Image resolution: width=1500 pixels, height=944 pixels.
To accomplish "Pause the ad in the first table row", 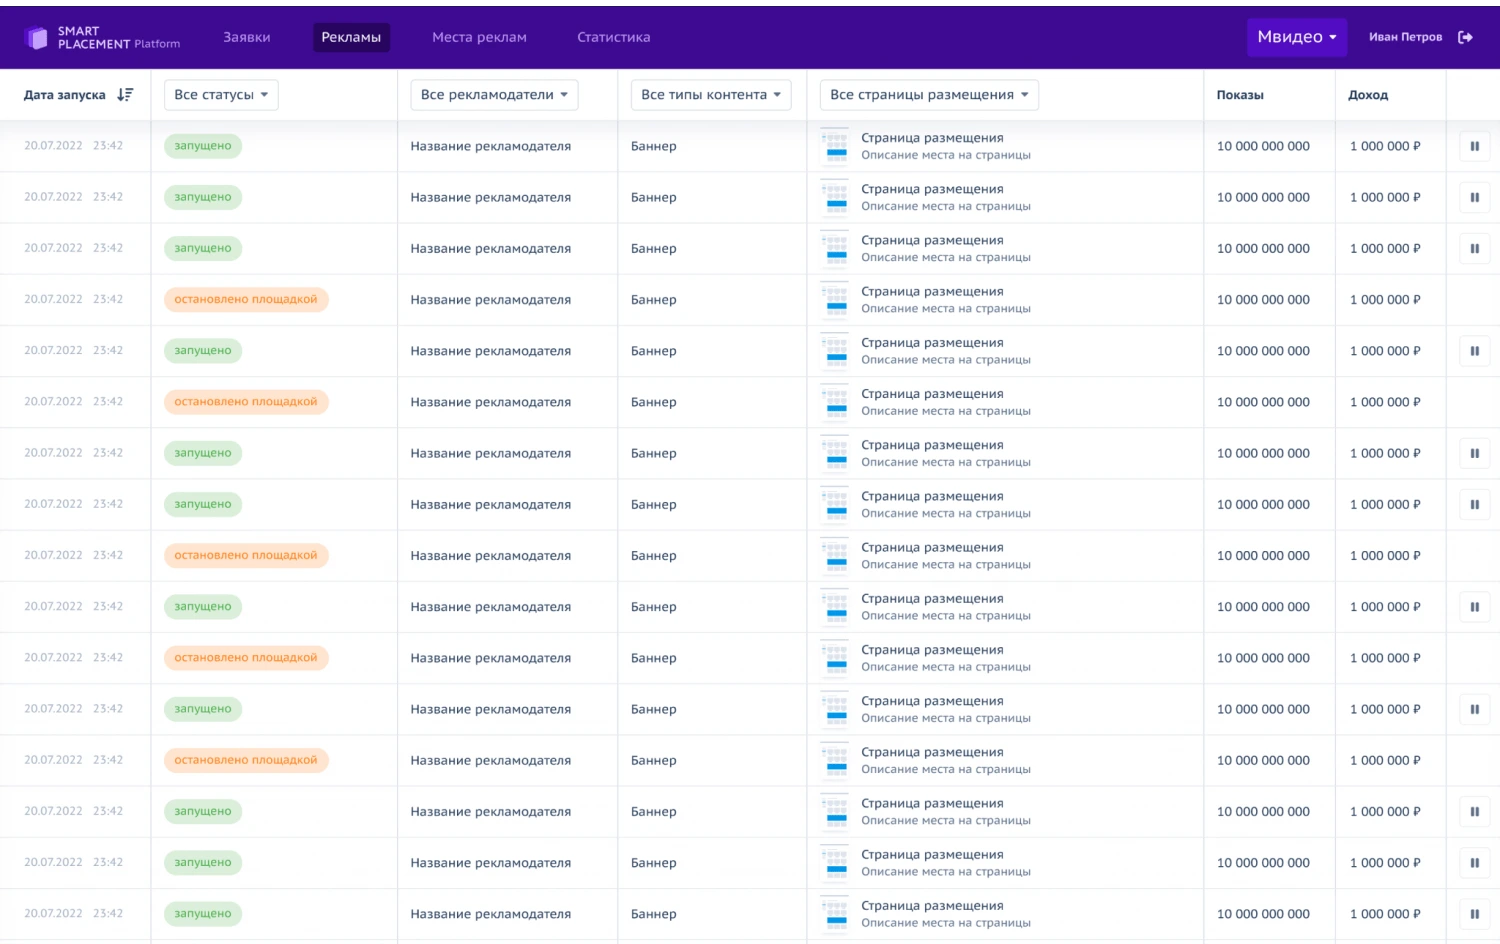I will click(1474, 146).
